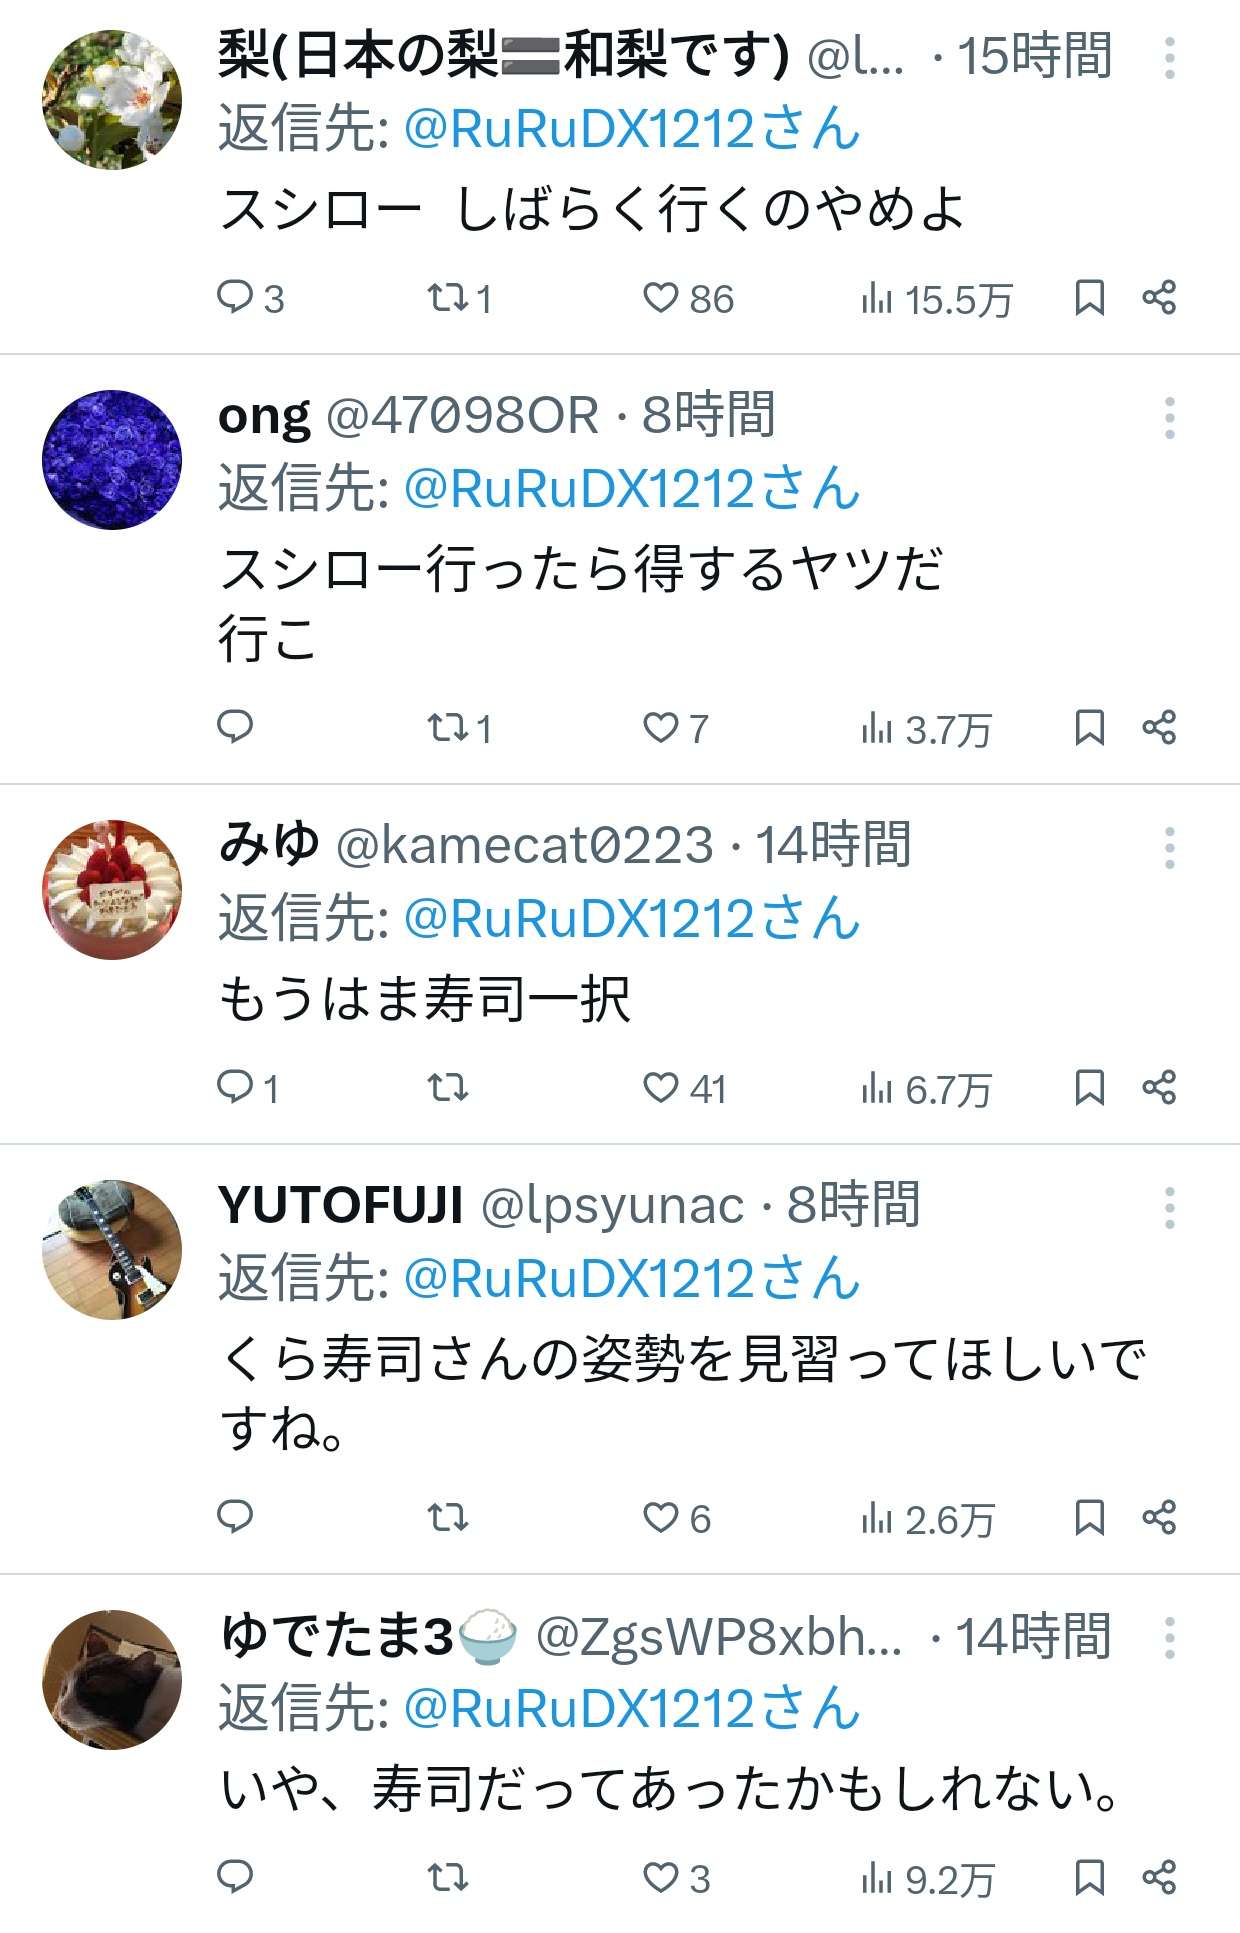Viewport: 1240px width, 1933px height.
Task: Open more options menu on ong's reply
Action: click(1169, 418)
